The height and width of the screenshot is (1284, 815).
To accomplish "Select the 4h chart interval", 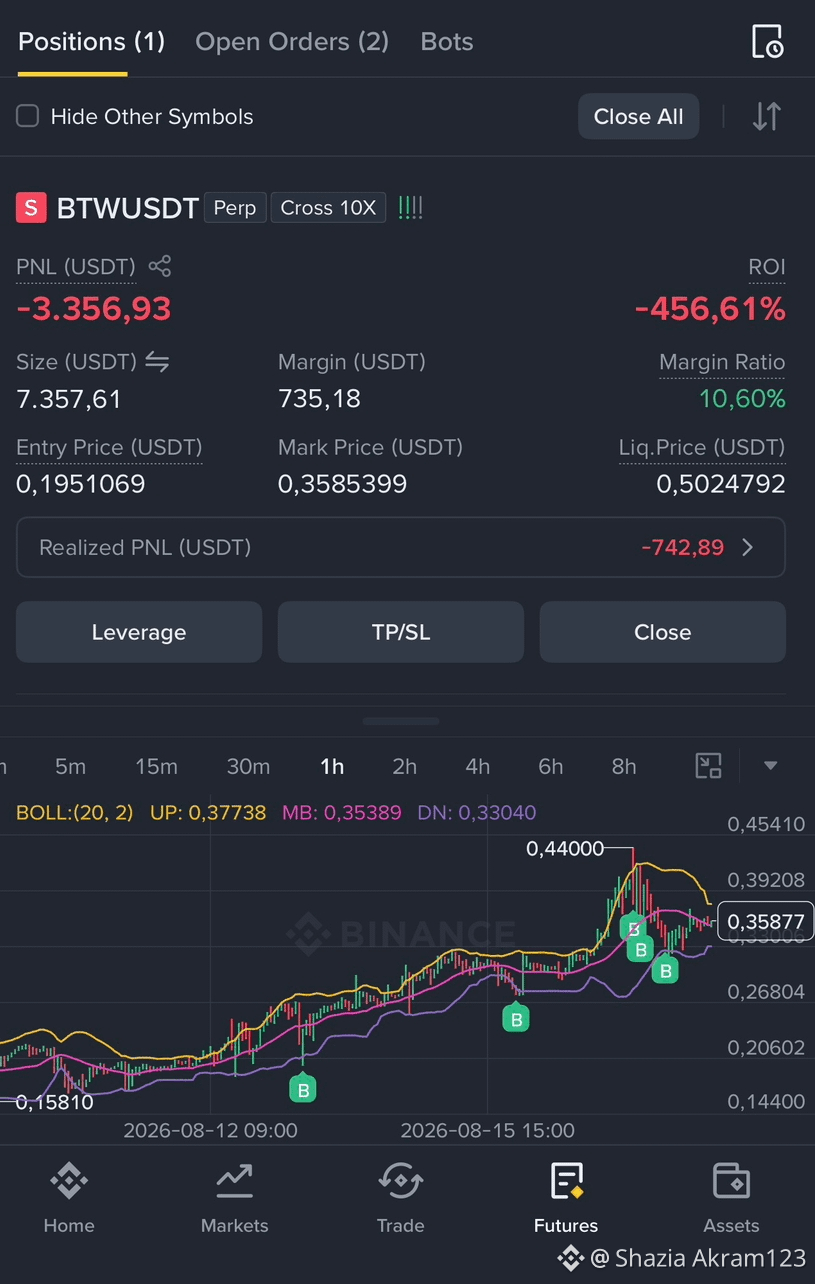I will (x=478, y=766).
